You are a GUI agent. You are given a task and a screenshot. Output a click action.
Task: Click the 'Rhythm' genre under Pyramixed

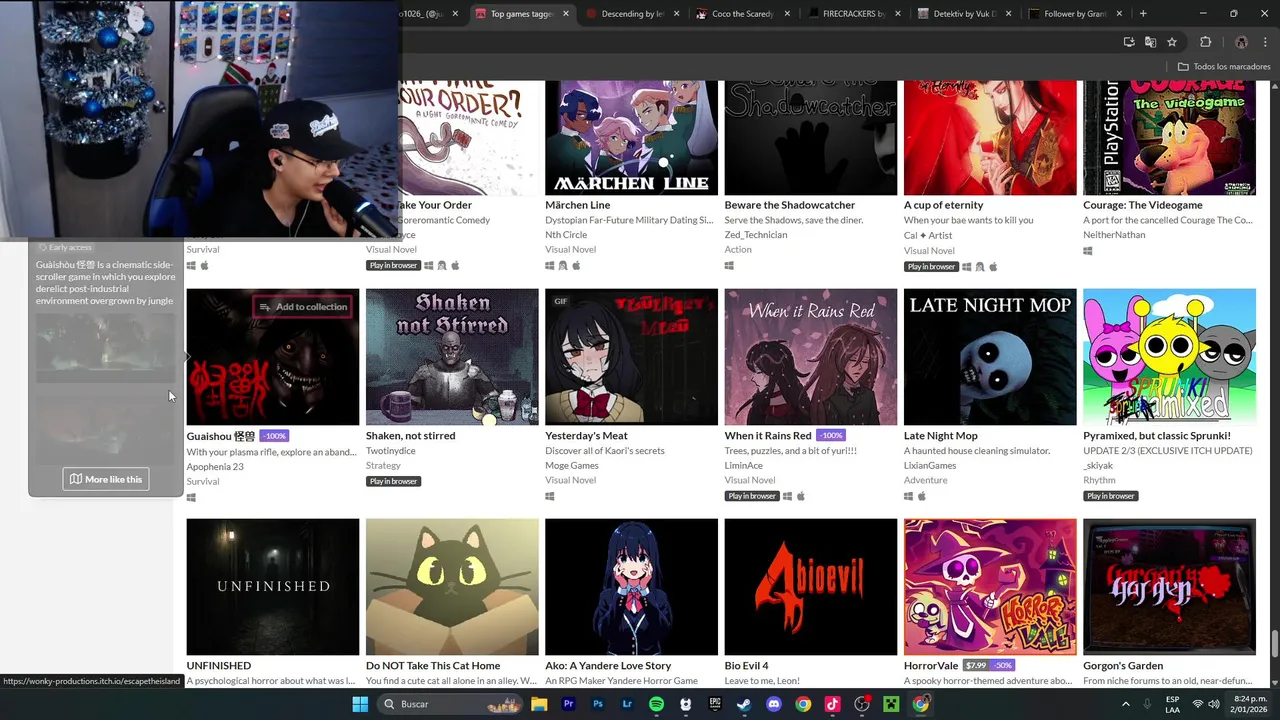pyautogui.click(x=1099, y=481)
